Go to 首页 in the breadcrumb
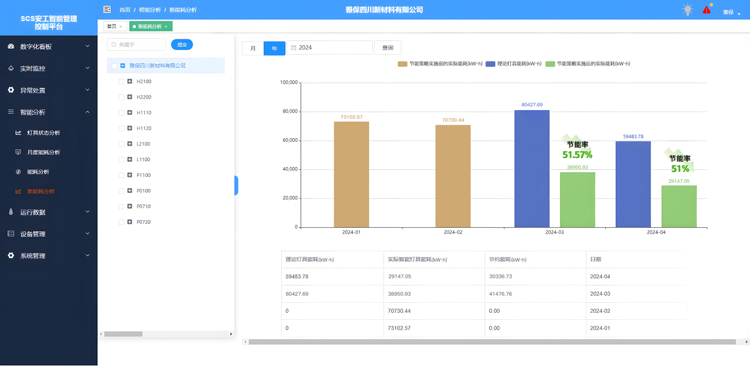 124,10
